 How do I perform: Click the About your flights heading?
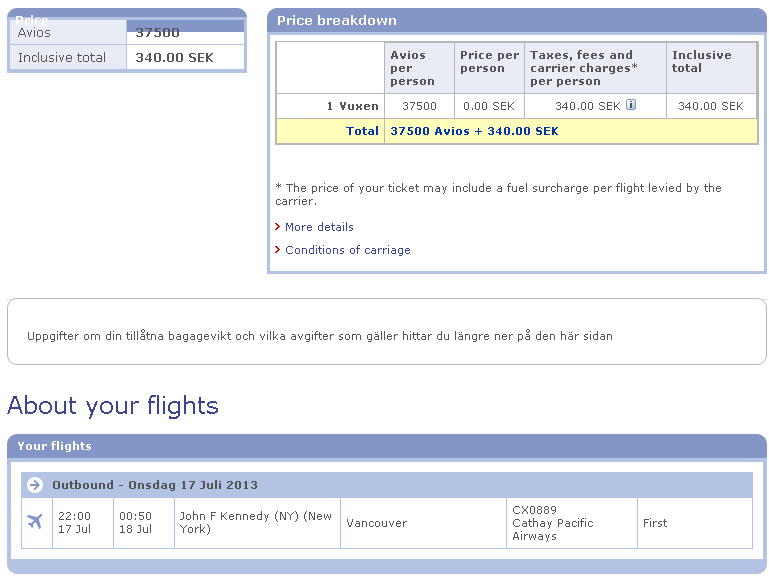point(113,405)
